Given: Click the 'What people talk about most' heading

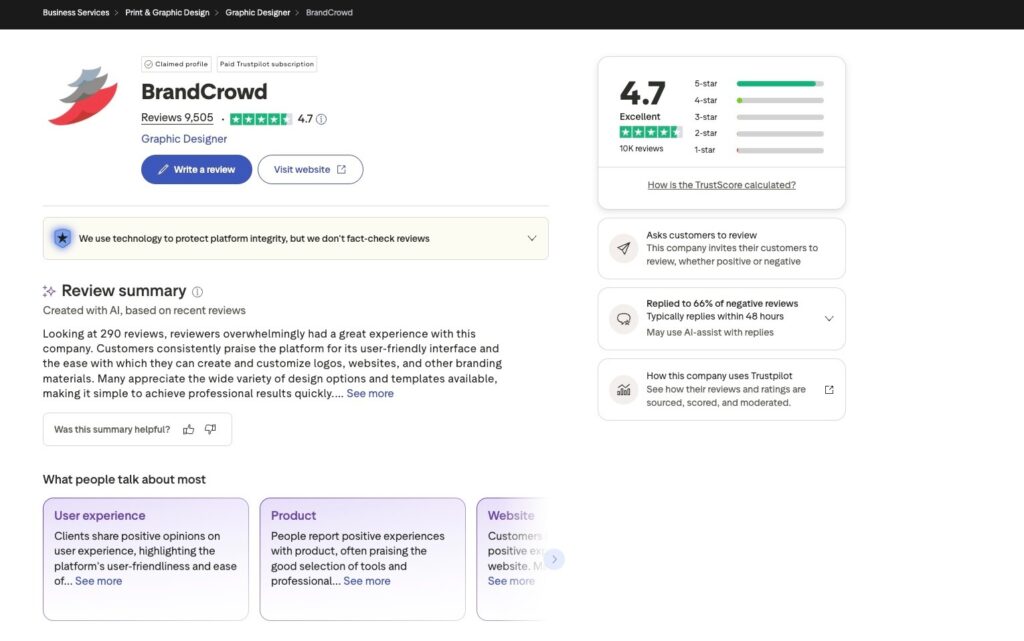Looking at the screenshot, I should pos(124,479).
